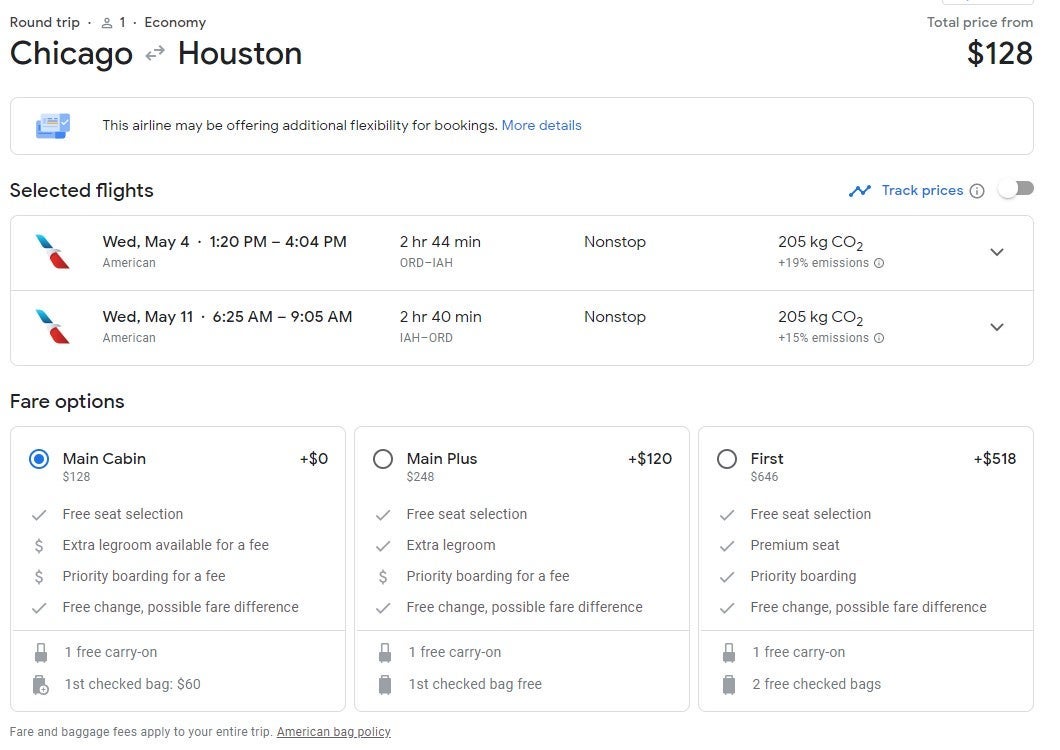Screen dimensions: 1060x750
Task: Click emissions info icon for May 4 flight
Action: pos(879,264)
